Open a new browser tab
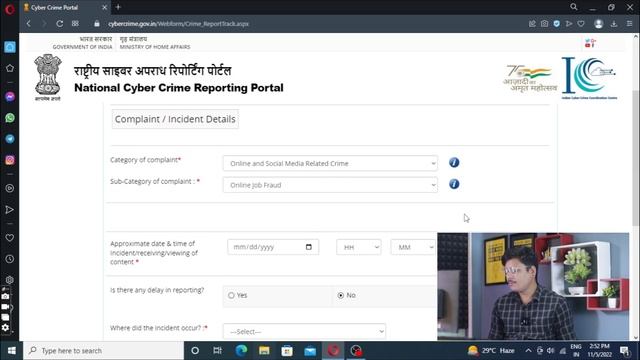Viewport: 640px width, 360px height. click(118, 7)
